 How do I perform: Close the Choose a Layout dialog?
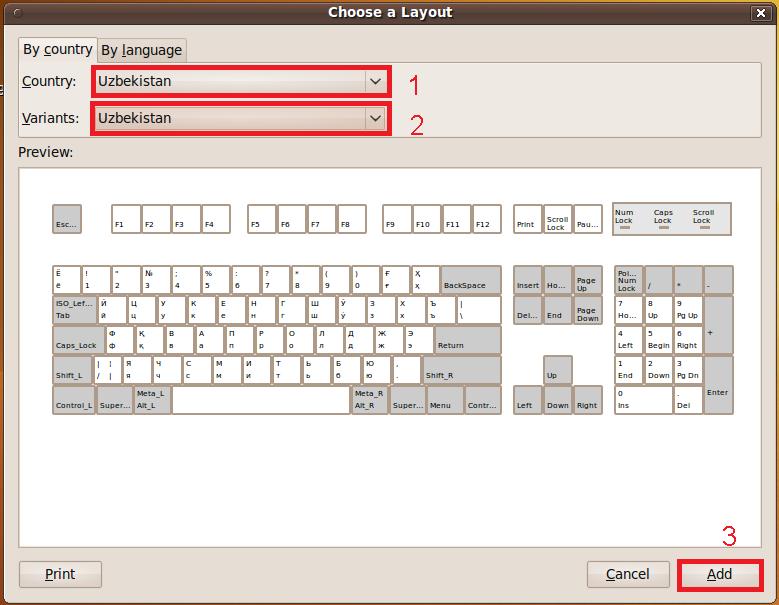761,13
